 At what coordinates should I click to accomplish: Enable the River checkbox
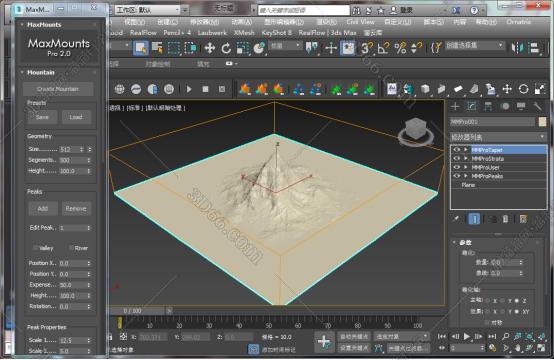(x=71, y=248)
